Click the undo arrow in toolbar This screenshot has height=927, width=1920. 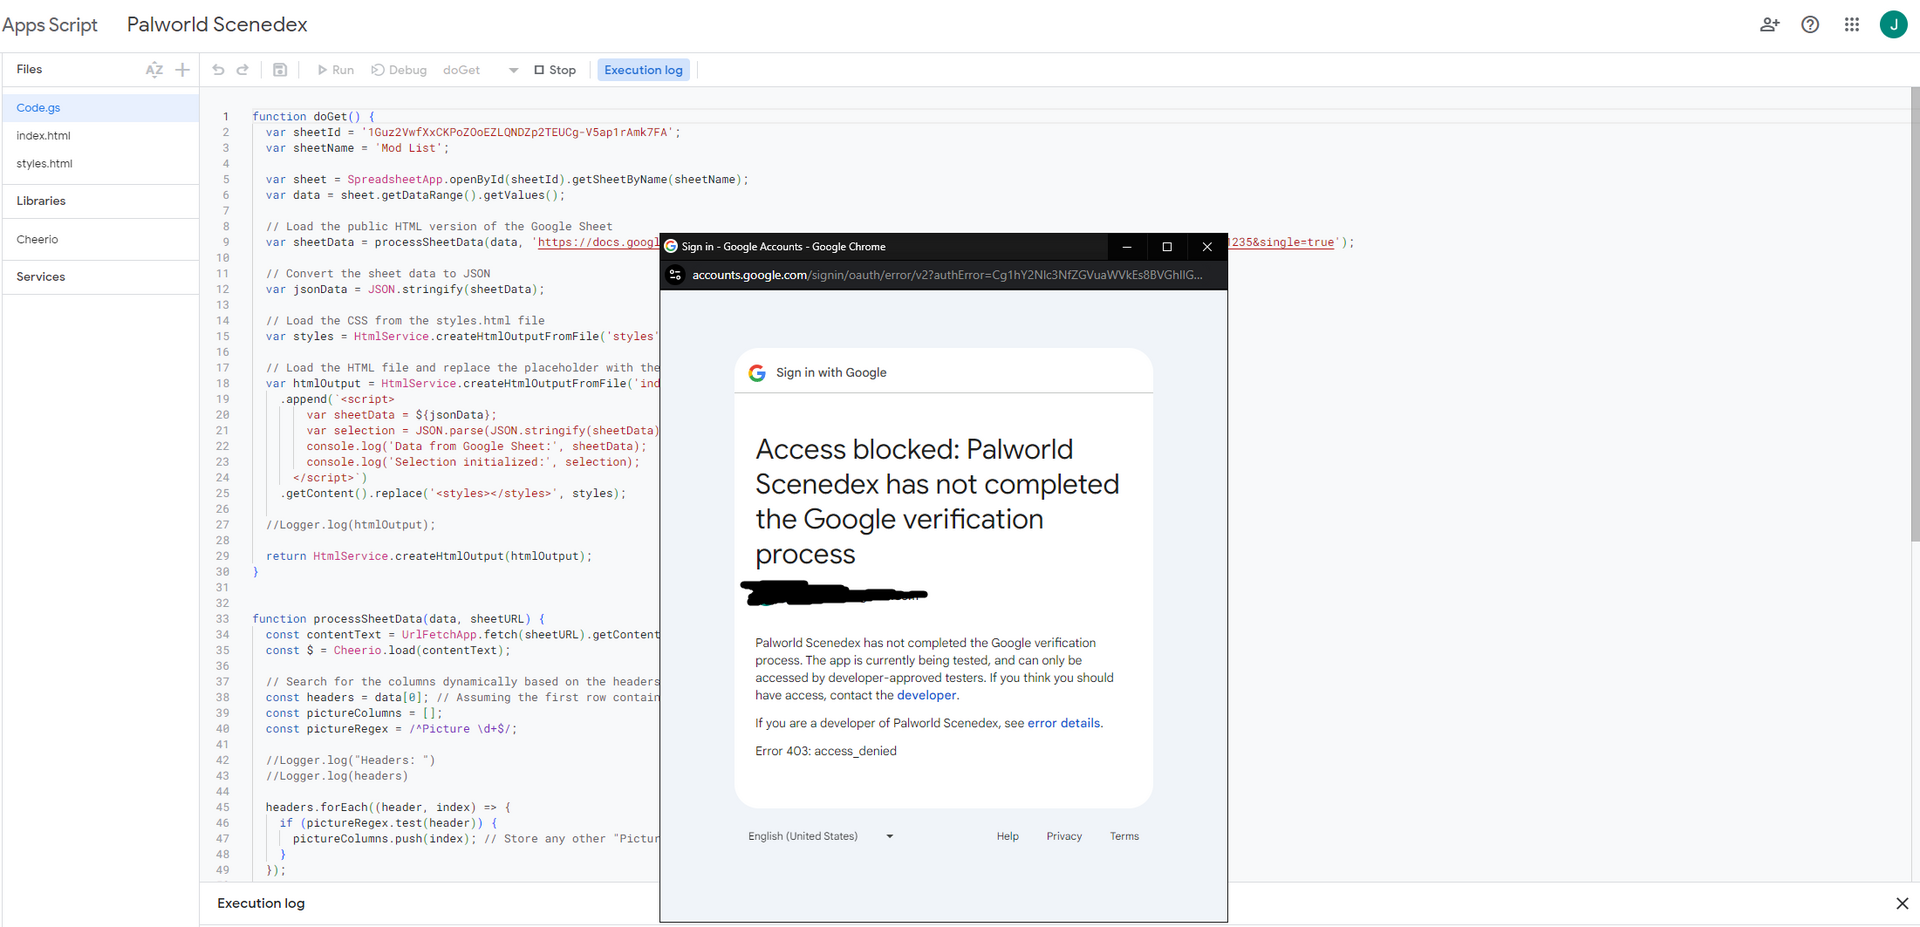[218, 70]
